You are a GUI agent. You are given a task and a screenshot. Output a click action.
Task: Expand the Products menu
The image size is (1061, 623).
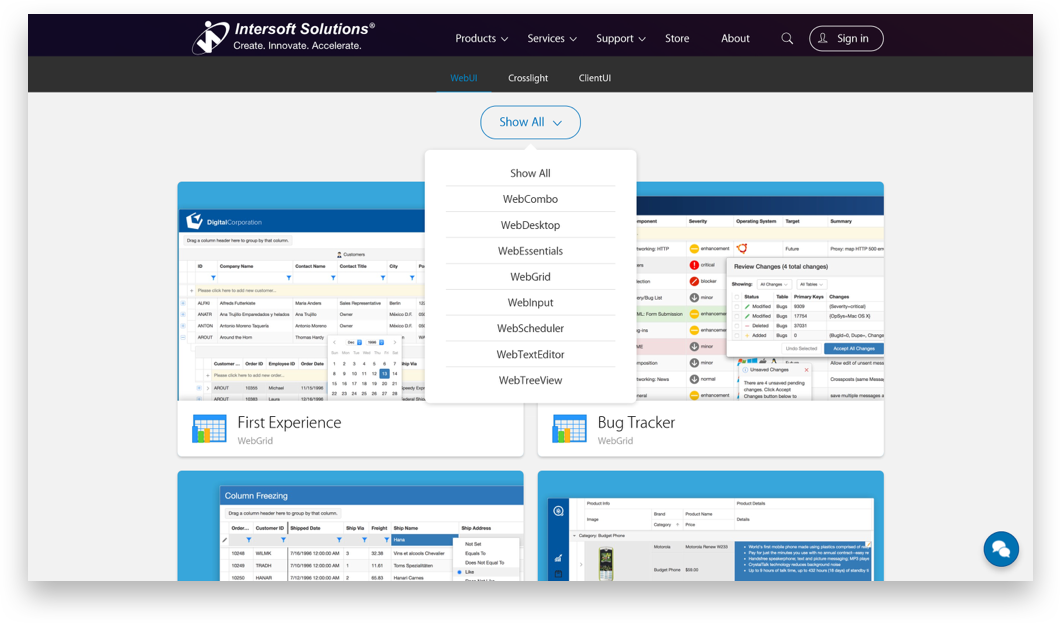pyautogui.click(x=481, y=39)
